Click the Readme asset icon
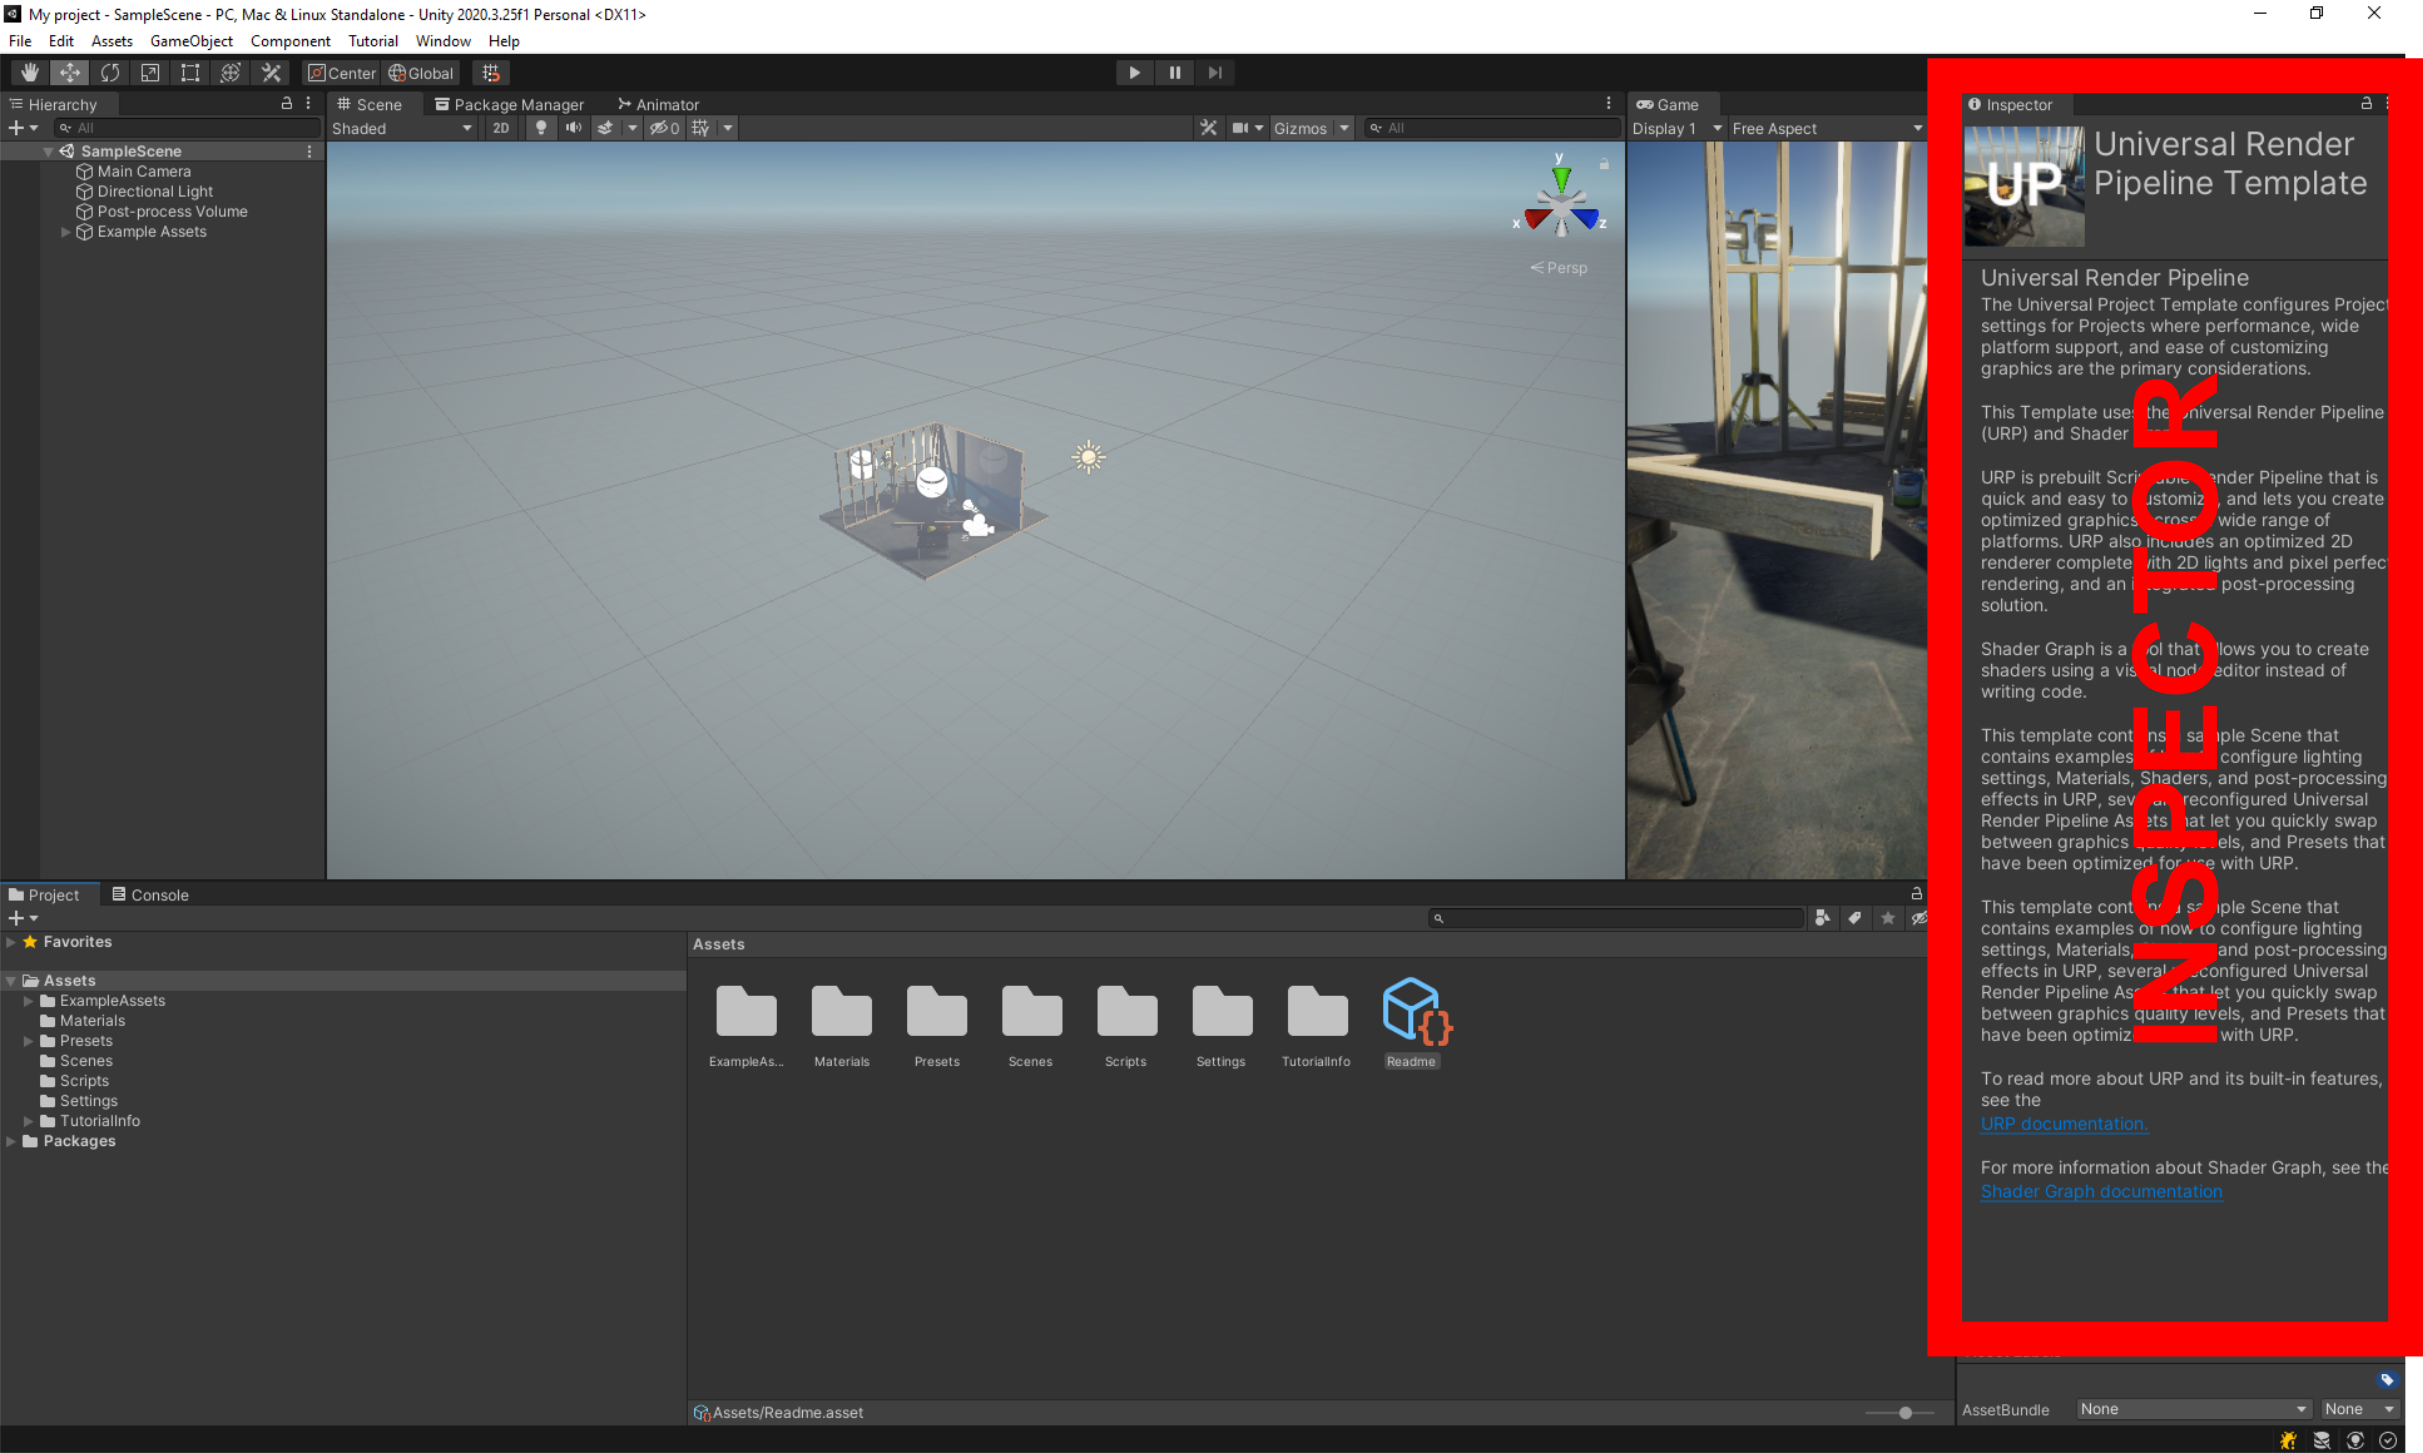 [1415, 1012]
